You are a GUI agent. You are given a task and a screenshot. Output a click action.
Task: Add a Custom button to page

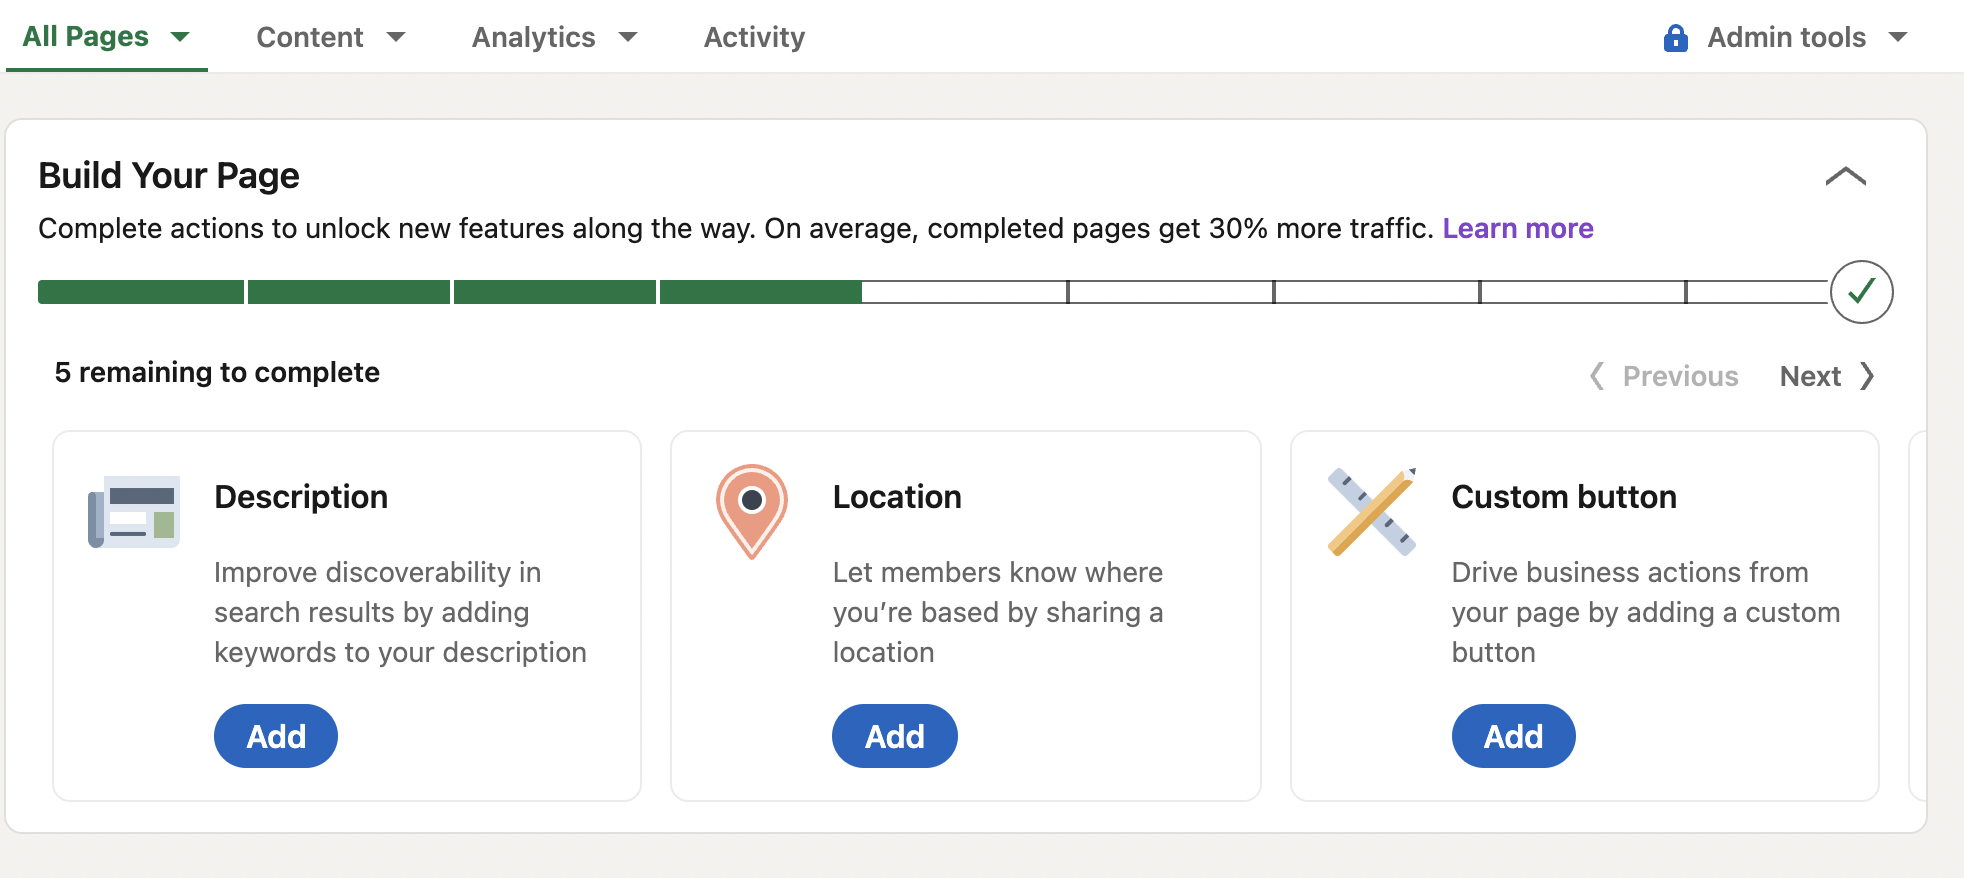[1514, 736]
